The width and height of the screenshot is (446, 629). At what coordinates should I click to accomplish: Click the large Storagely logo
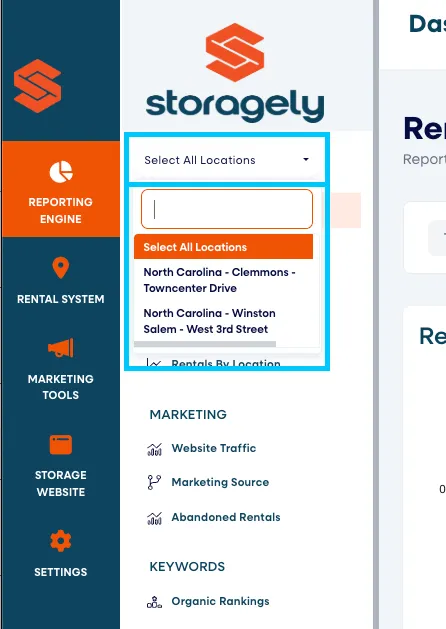pyautogui.click(x=235, y=73)
